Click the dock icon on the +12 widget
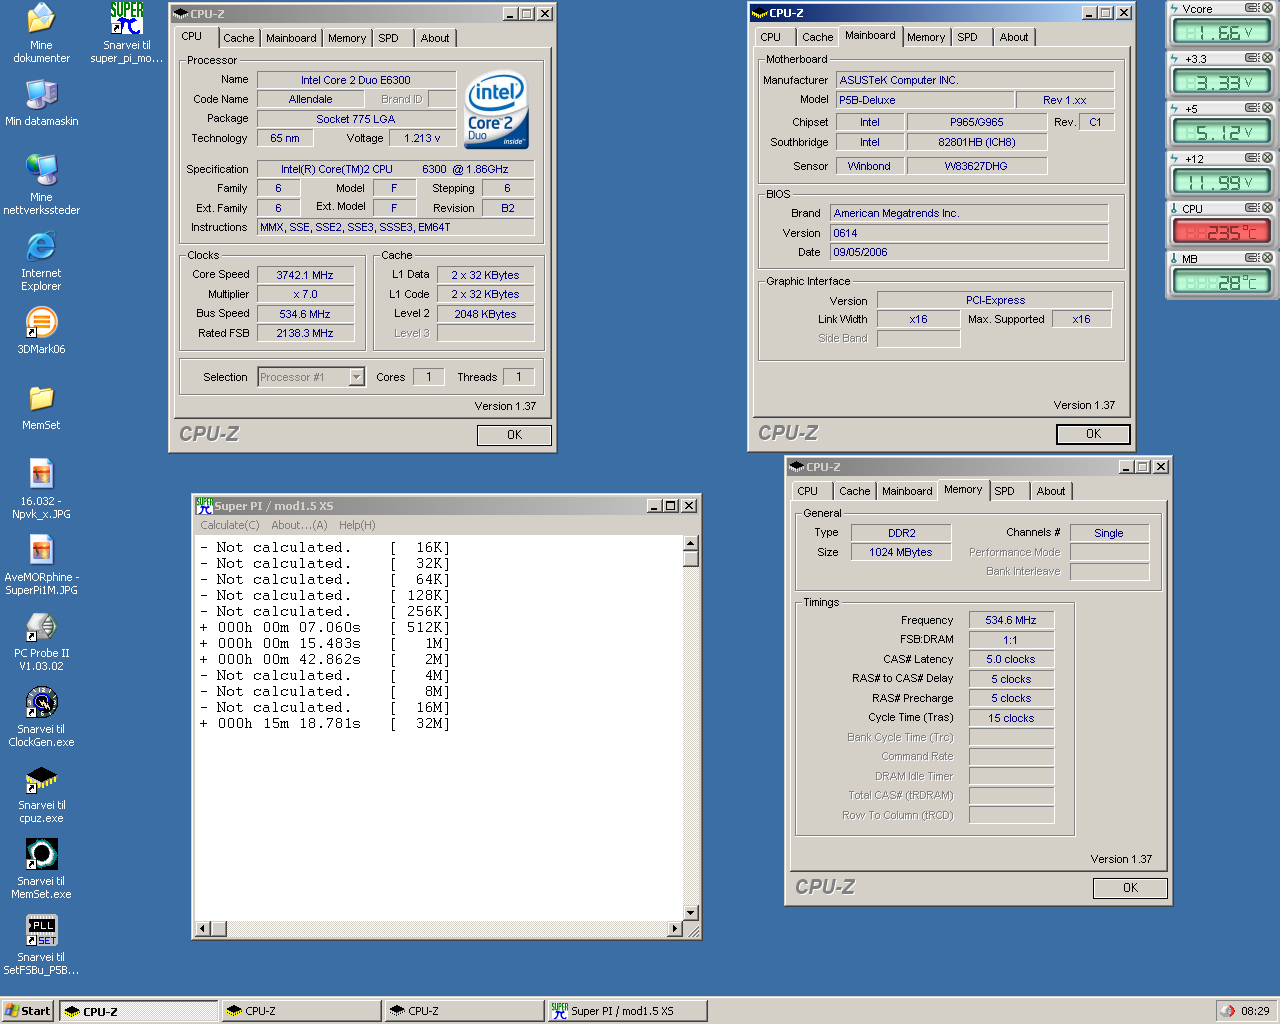Viewport: 1280px width, 1024px height. point(1252,158)
